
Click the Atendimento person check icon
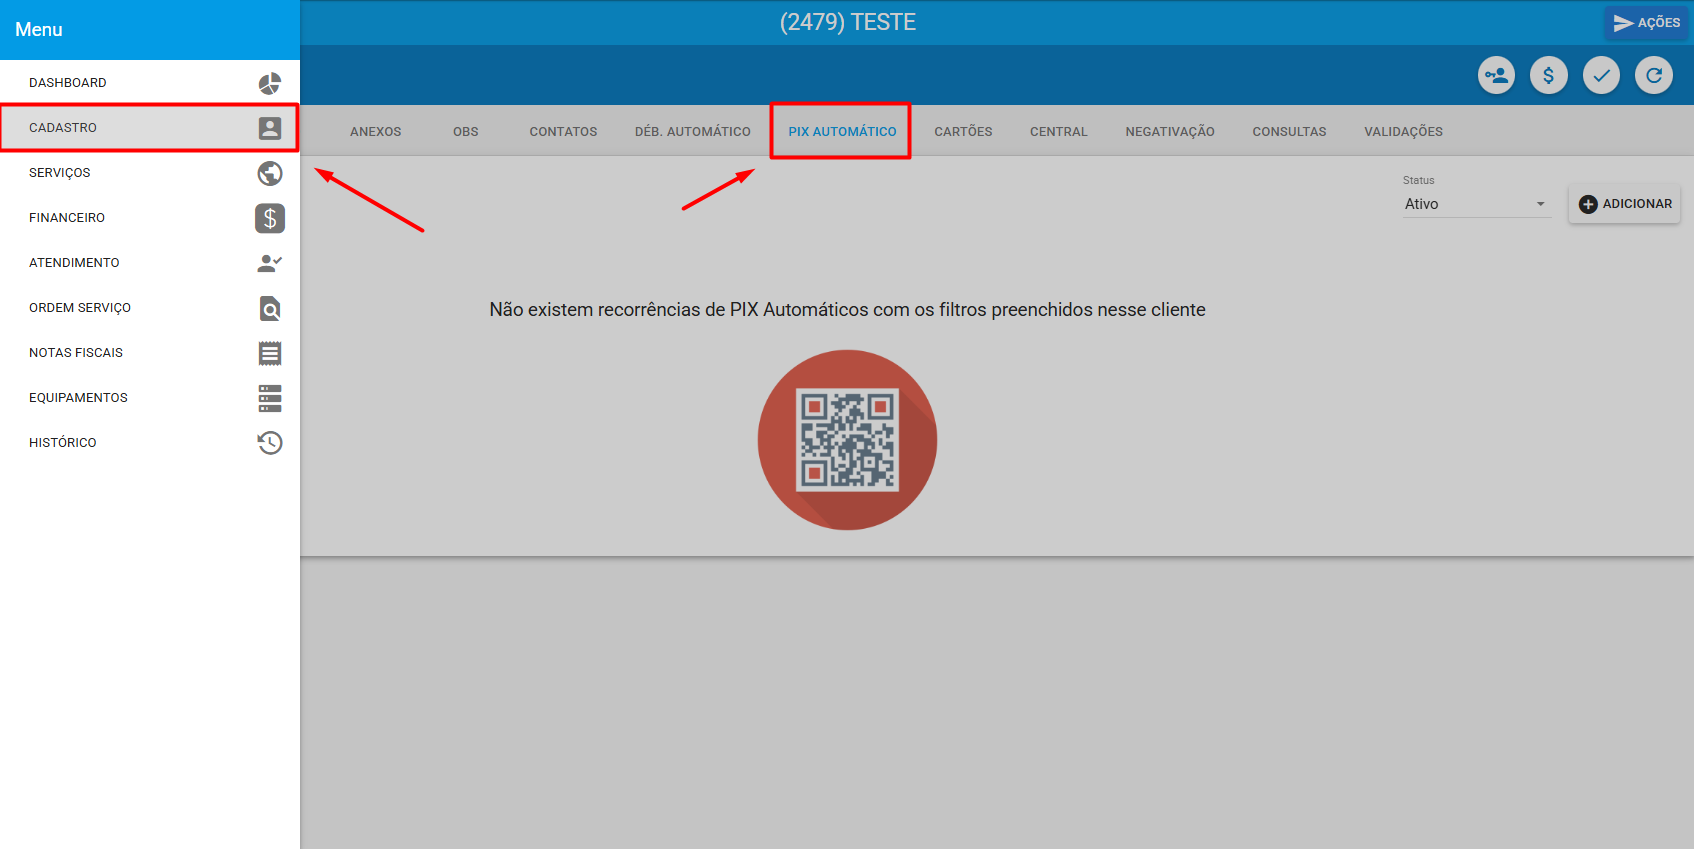[x=270, y=263]
